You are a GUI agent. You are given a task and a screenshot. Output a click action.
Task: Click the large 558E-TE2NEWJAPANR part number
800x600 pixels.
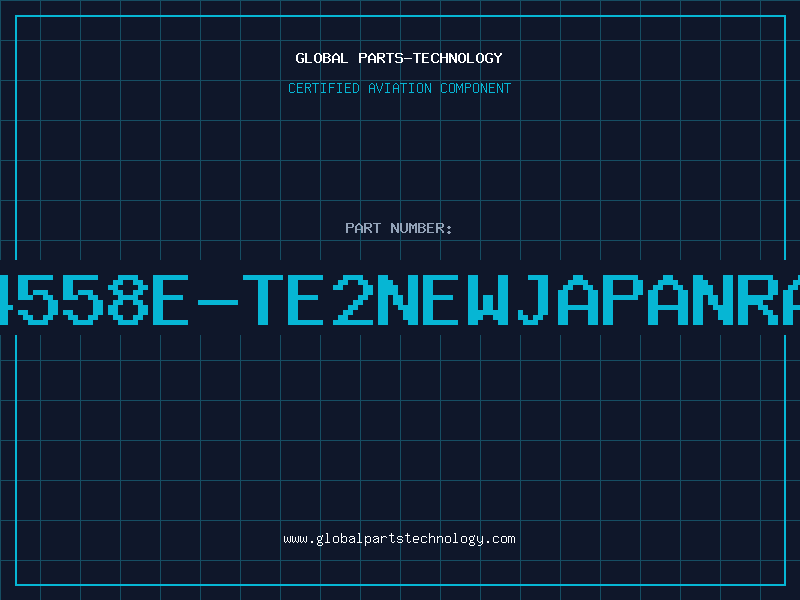pyautogui.click(x=400, y=299)
